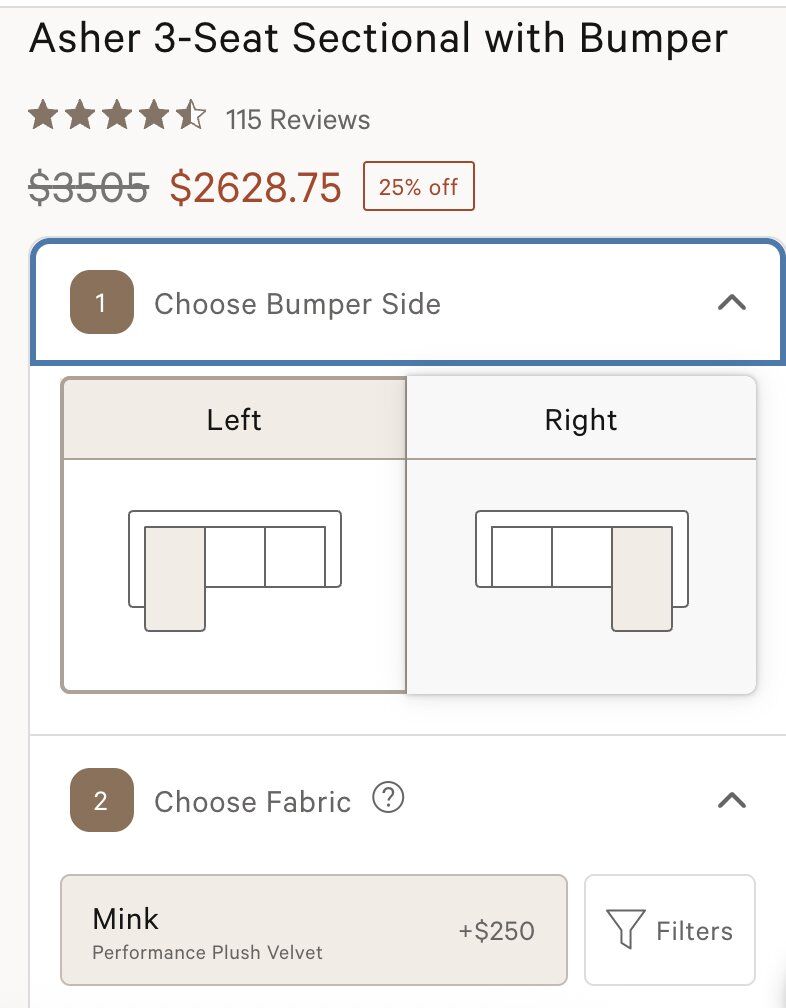Image resolution: width=786 pixels, height=1008 pixels.
Task: Select the Right bumper side option
Action: click(581, 419)
